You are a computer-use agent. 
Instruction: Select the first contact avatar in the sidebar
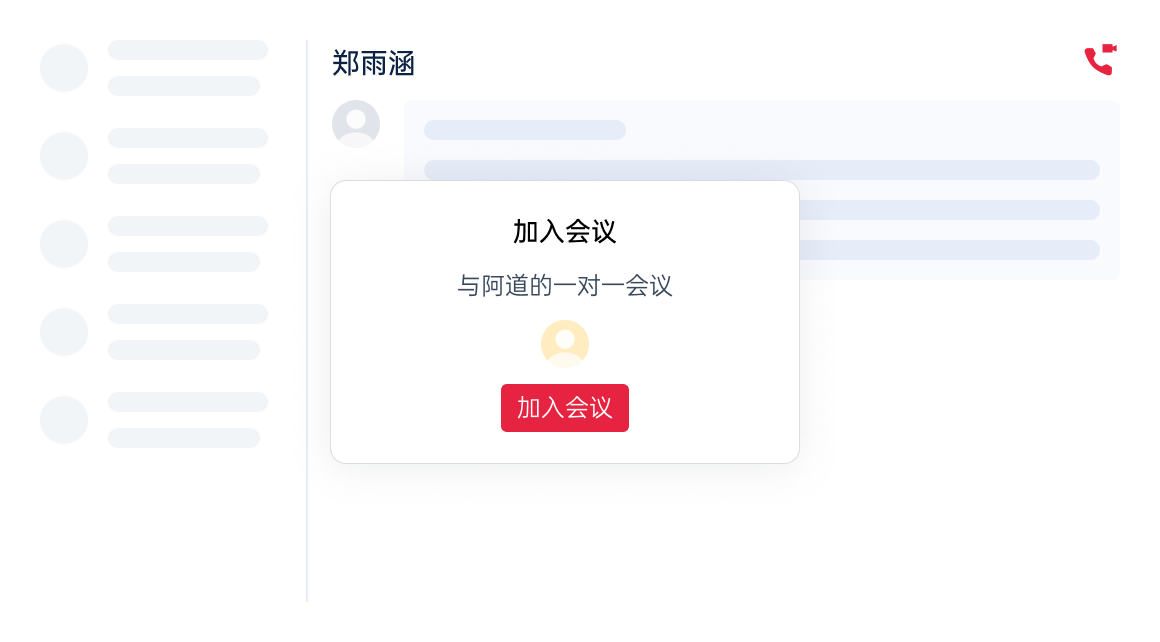(64, 67)
